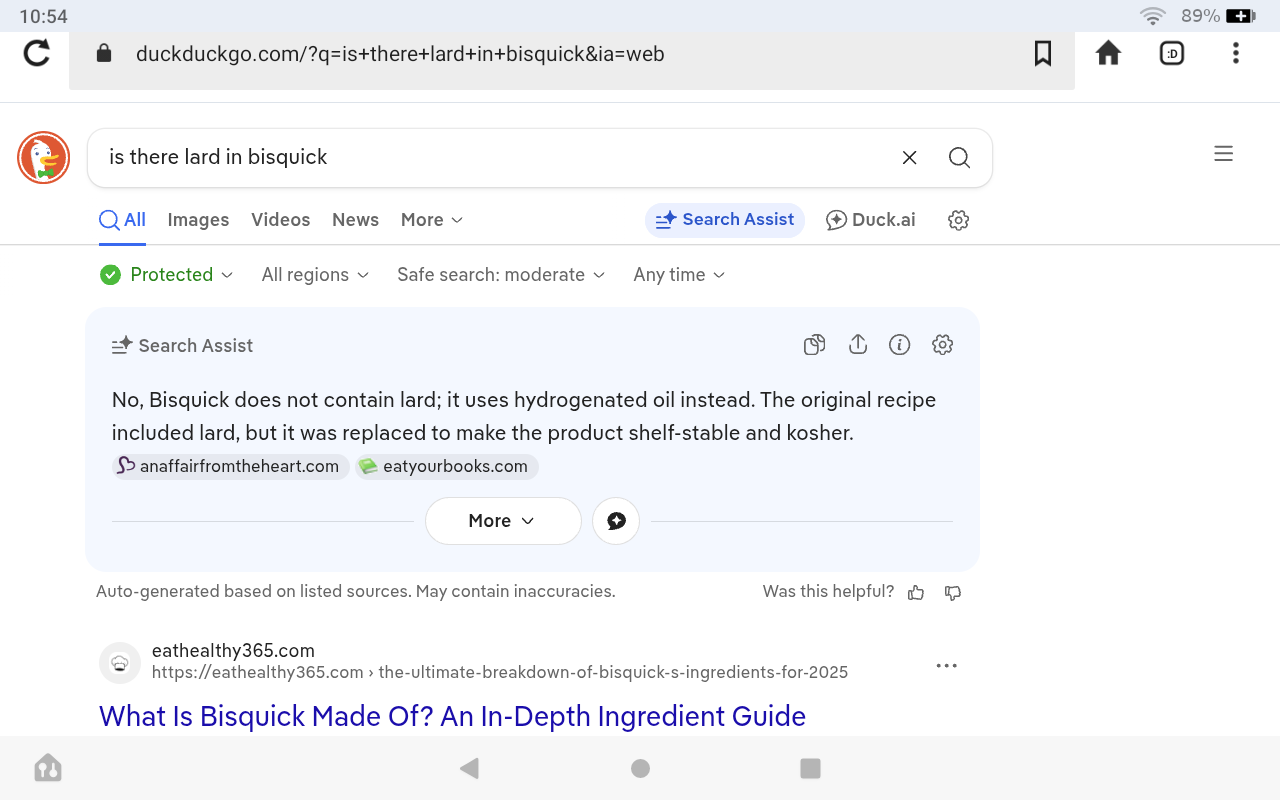The width and height of the screenshot is (1280, 800).
Task: Copy the Search Assist answer
Action: coord(814,345)
